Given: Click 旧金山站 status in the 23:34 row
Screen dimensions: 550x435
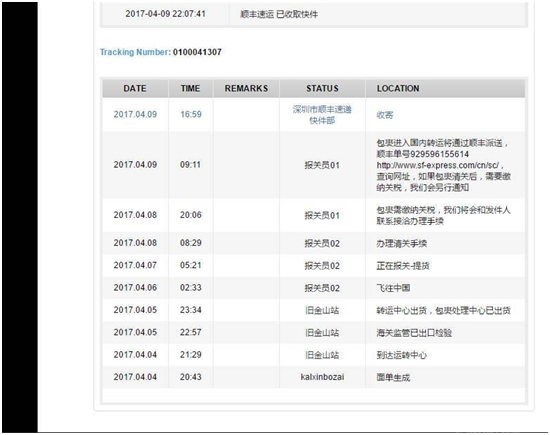Looking at the screenshot, I should [x=322, y=310].
